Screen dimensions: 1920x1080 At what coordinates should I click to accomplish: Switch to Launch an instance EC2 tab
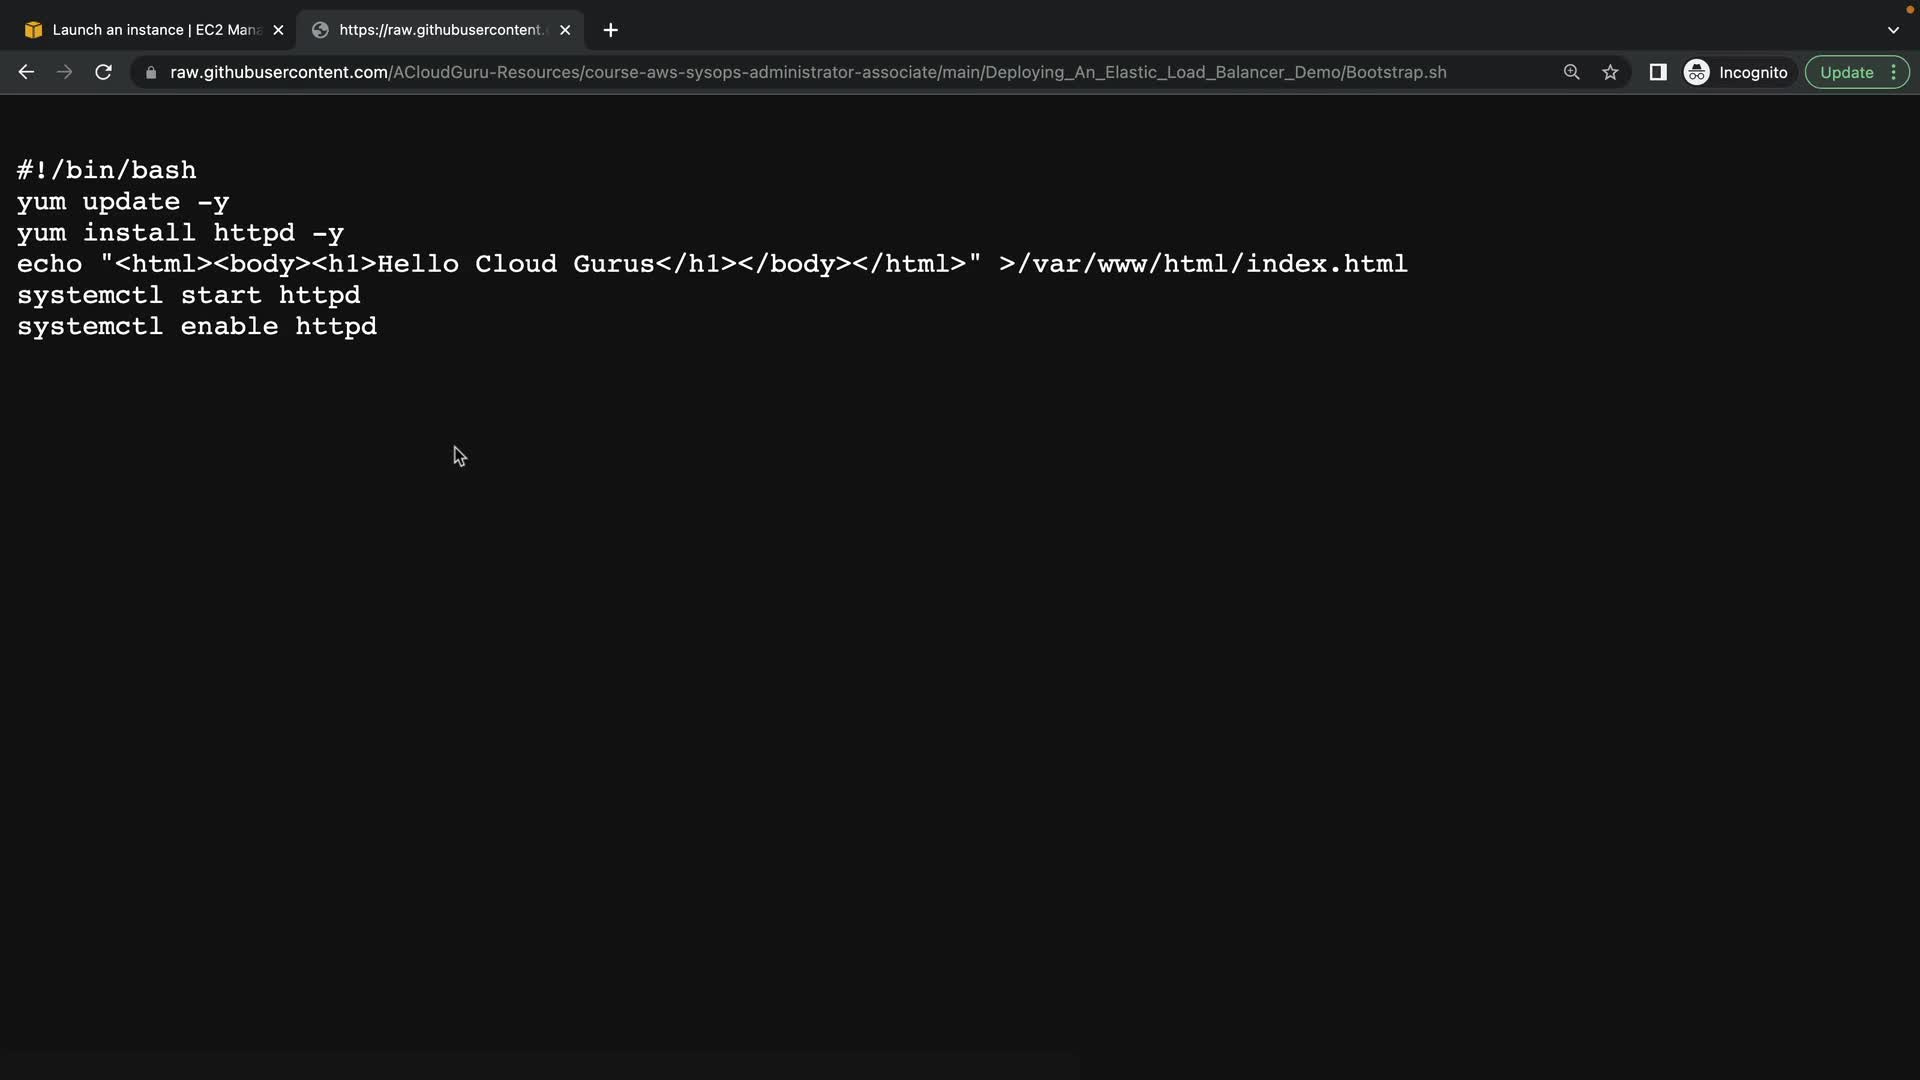155,30
